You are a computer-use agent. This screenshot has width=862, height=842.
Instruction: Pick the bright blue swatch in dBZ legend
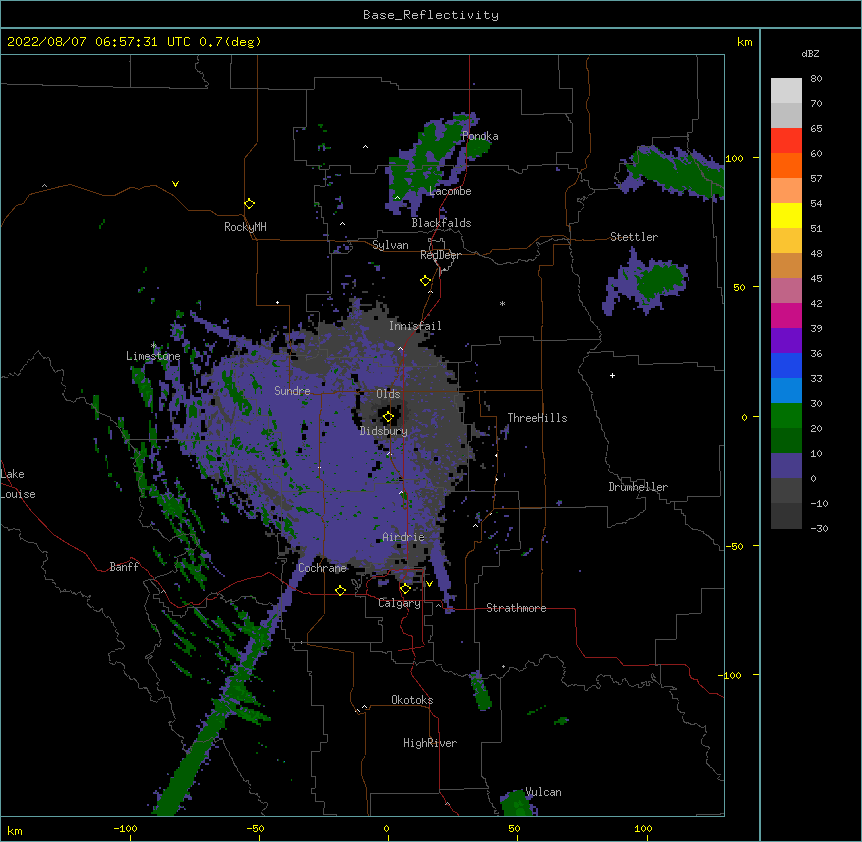786,365
